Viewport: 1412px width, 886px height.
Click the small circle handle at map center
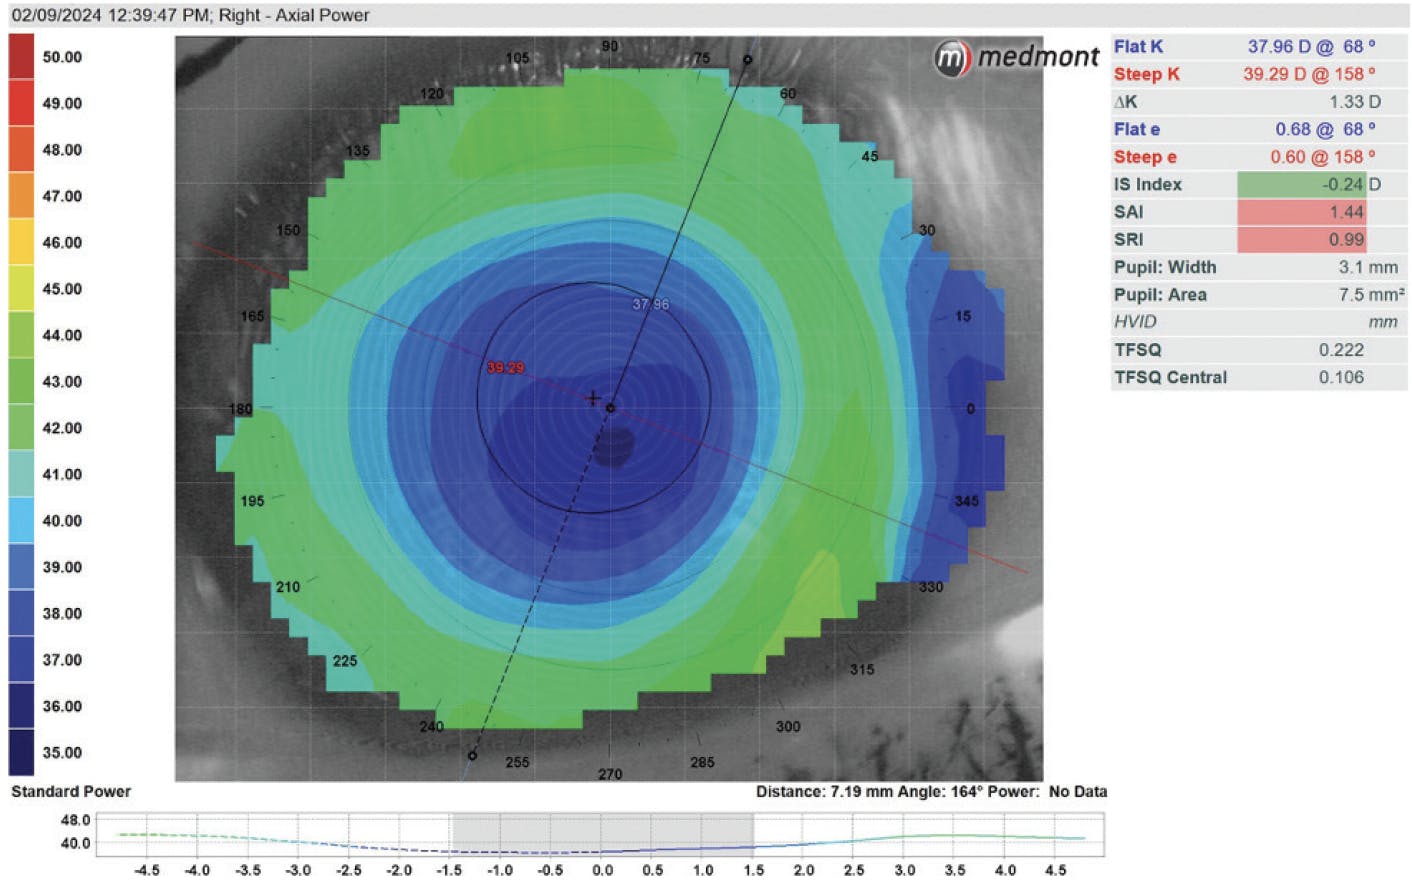(x=610, y=408)
